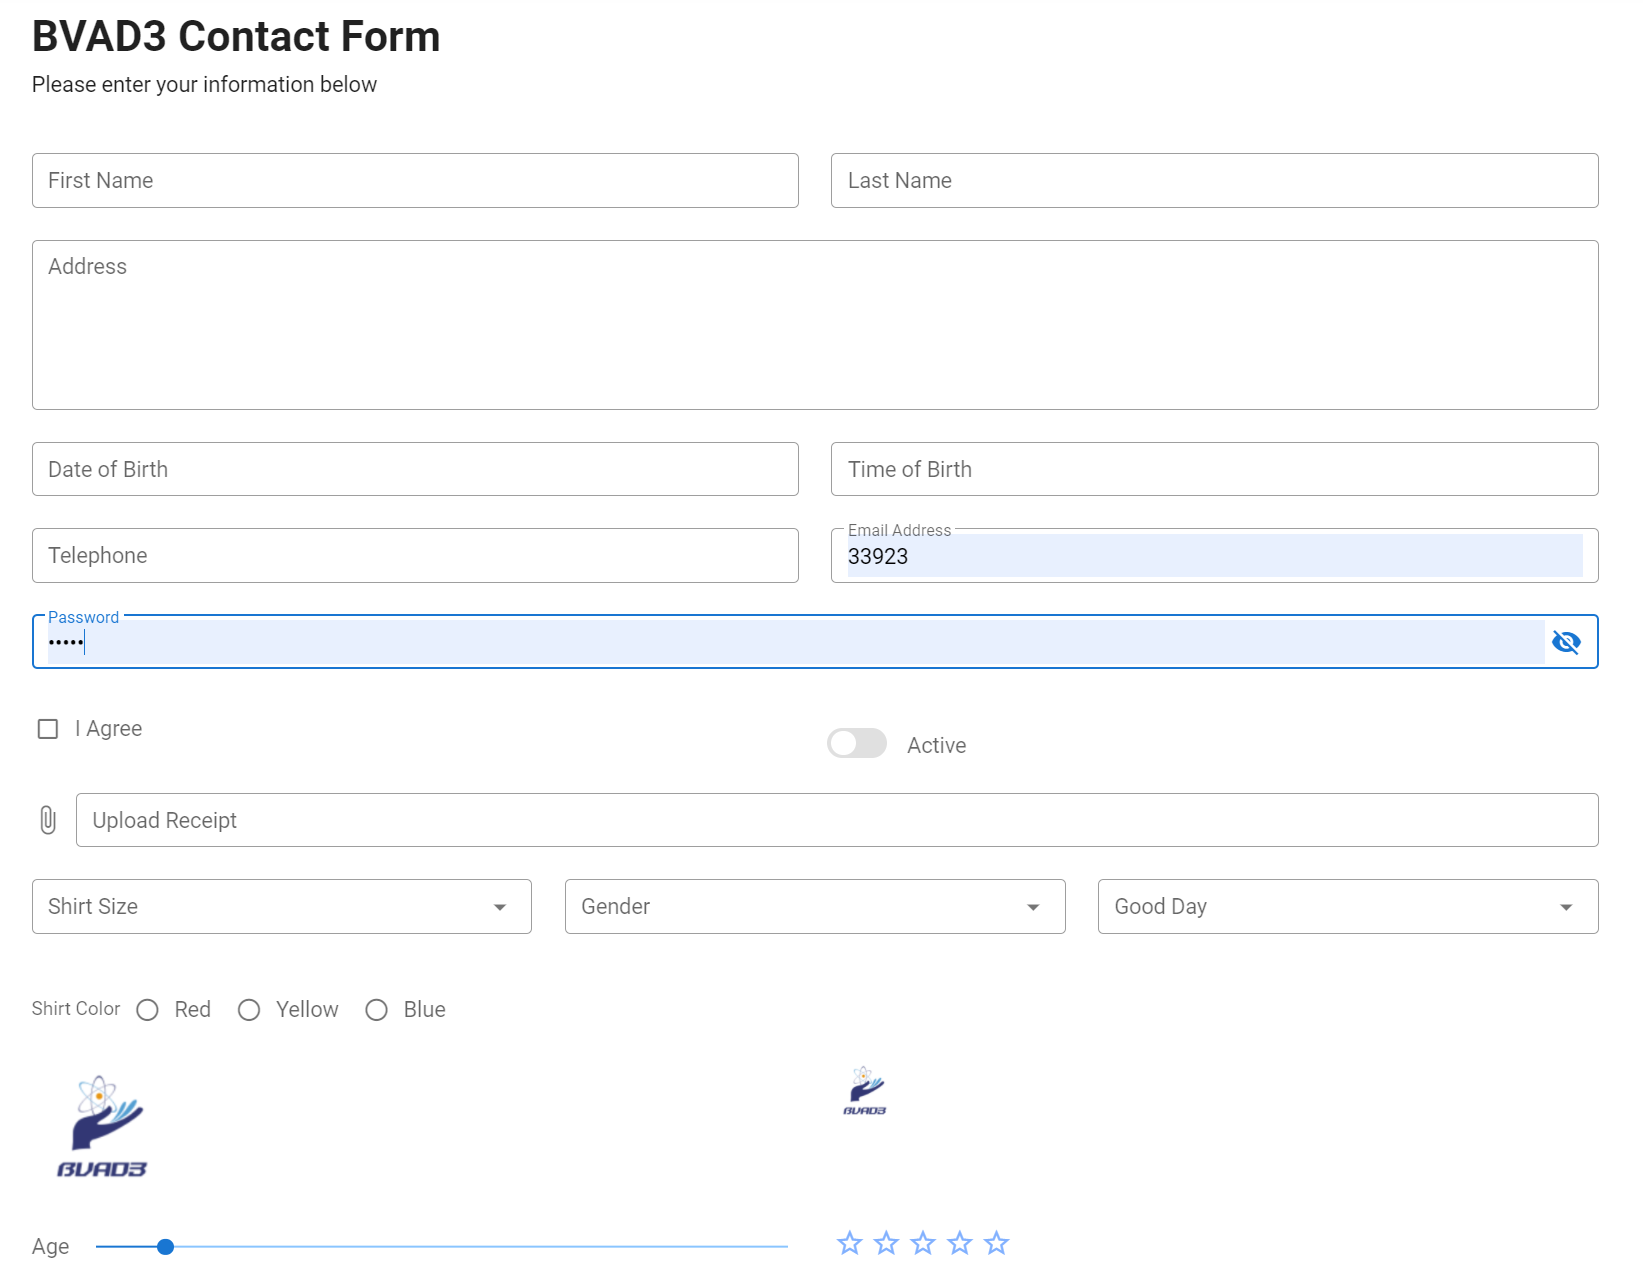The height and width of the screenshot is (1284, 1643).
Task: Click the second rating star
Action: tap(886, 1243)
